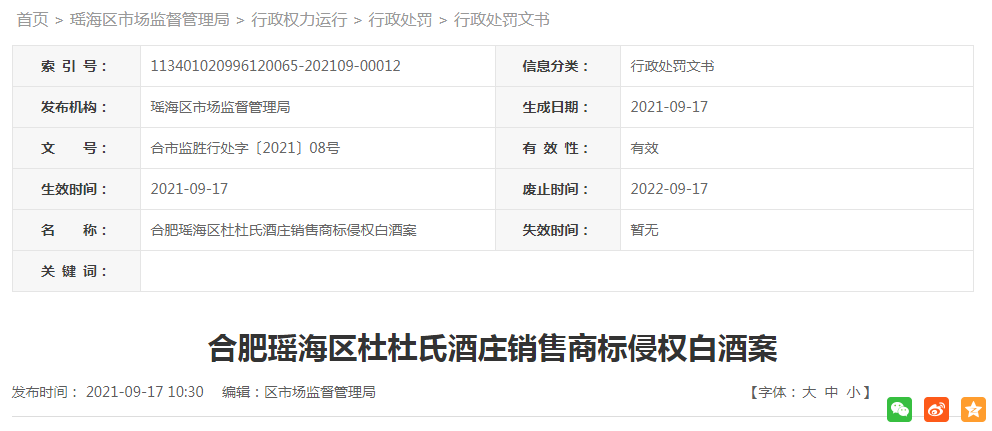Open the 行政处罚 breadcrumb link
This screenshot has width=992, height=431.
point(400,20)
